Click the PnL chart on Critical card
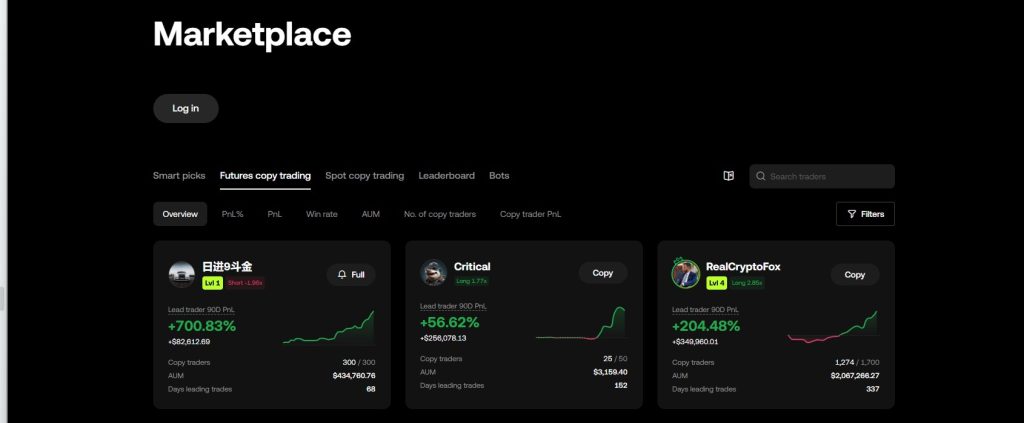 click(x=581, y=324)
